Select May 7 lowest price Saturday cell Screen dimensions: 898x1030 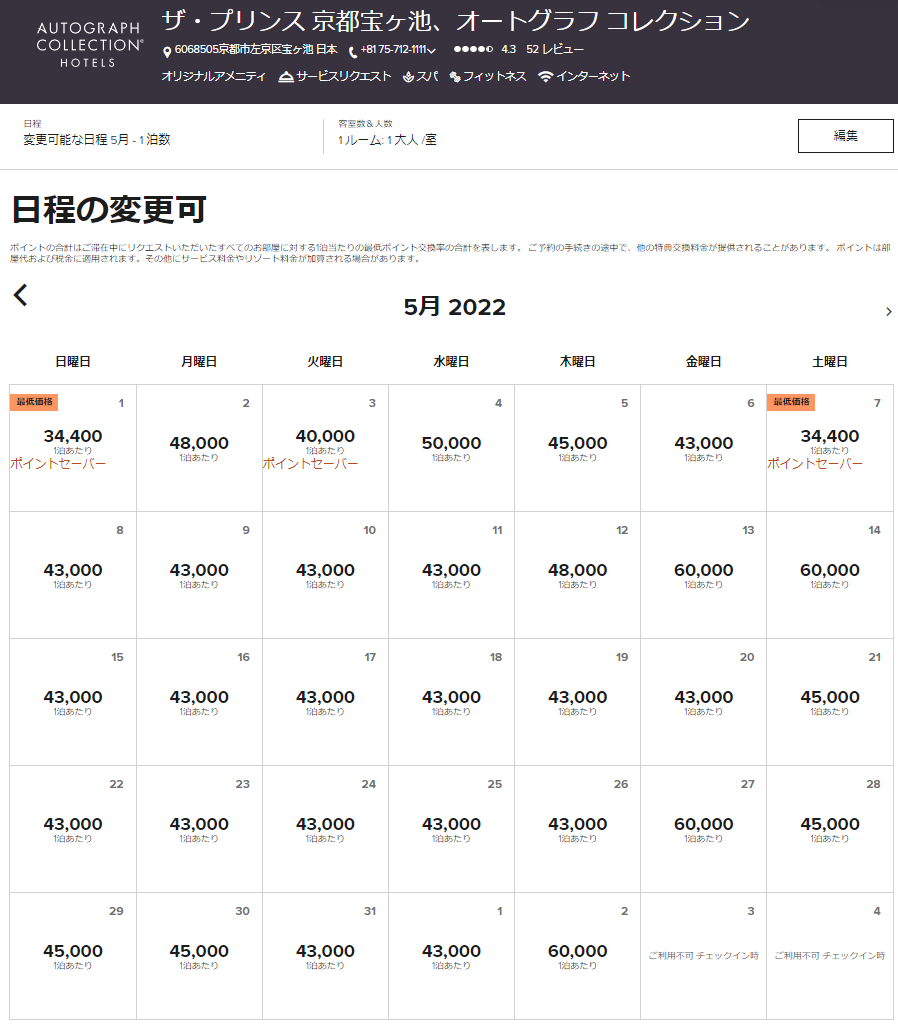tap(829, 447)
